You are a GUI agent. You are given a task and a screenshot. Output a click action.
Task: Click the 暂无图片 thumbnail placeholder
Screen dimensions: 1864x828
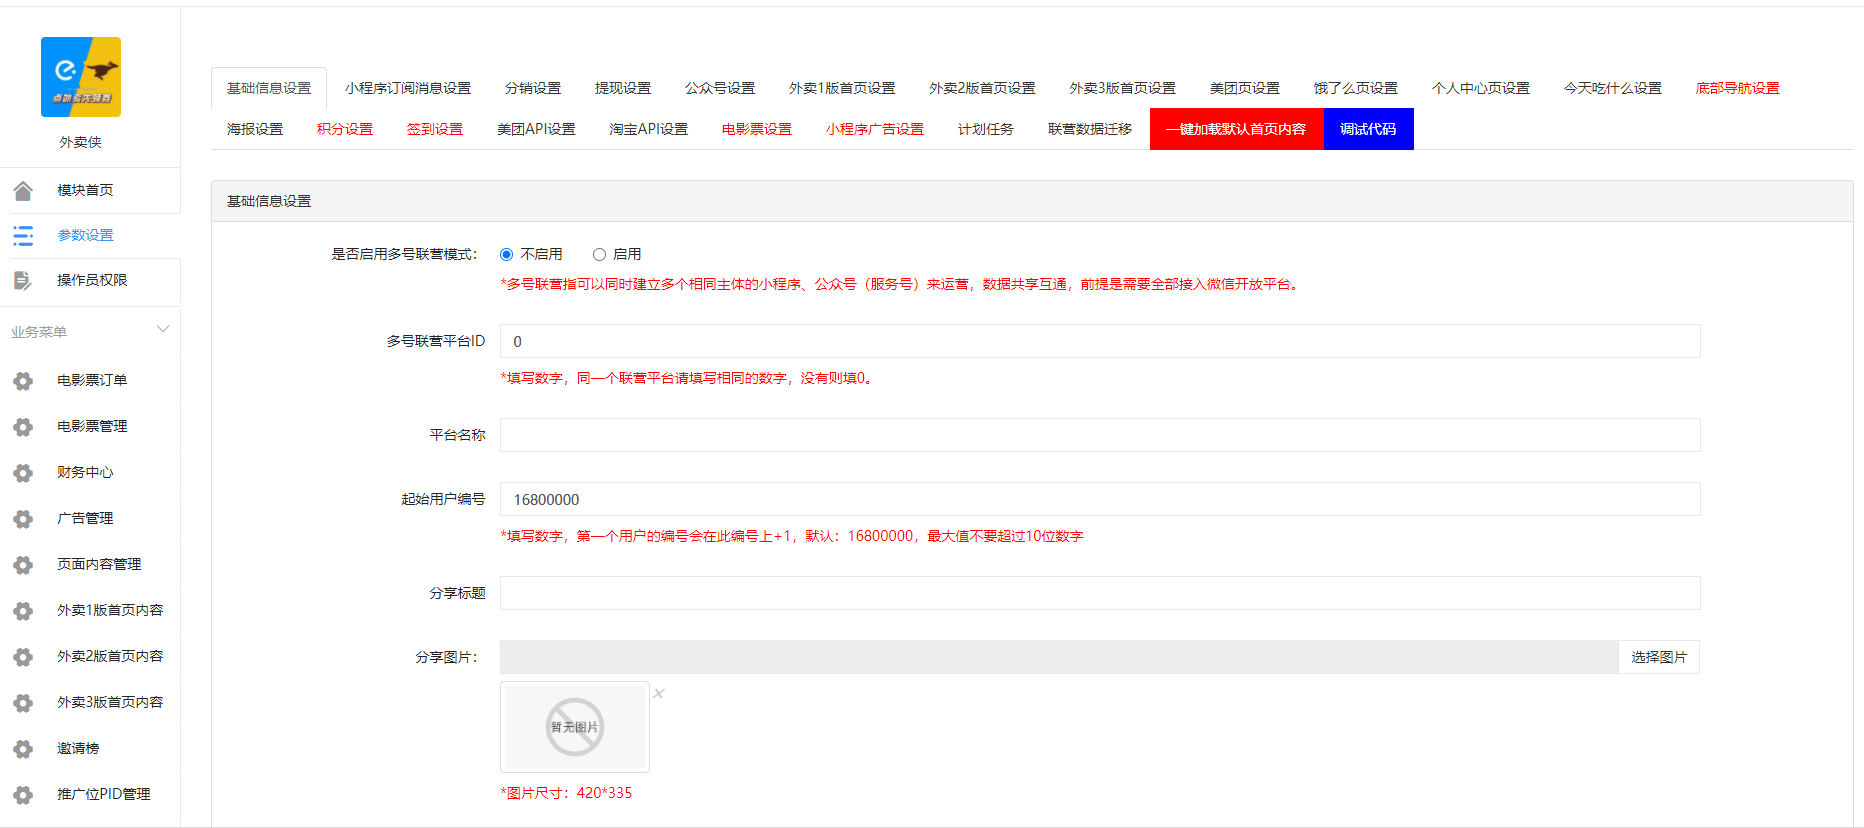575,727
